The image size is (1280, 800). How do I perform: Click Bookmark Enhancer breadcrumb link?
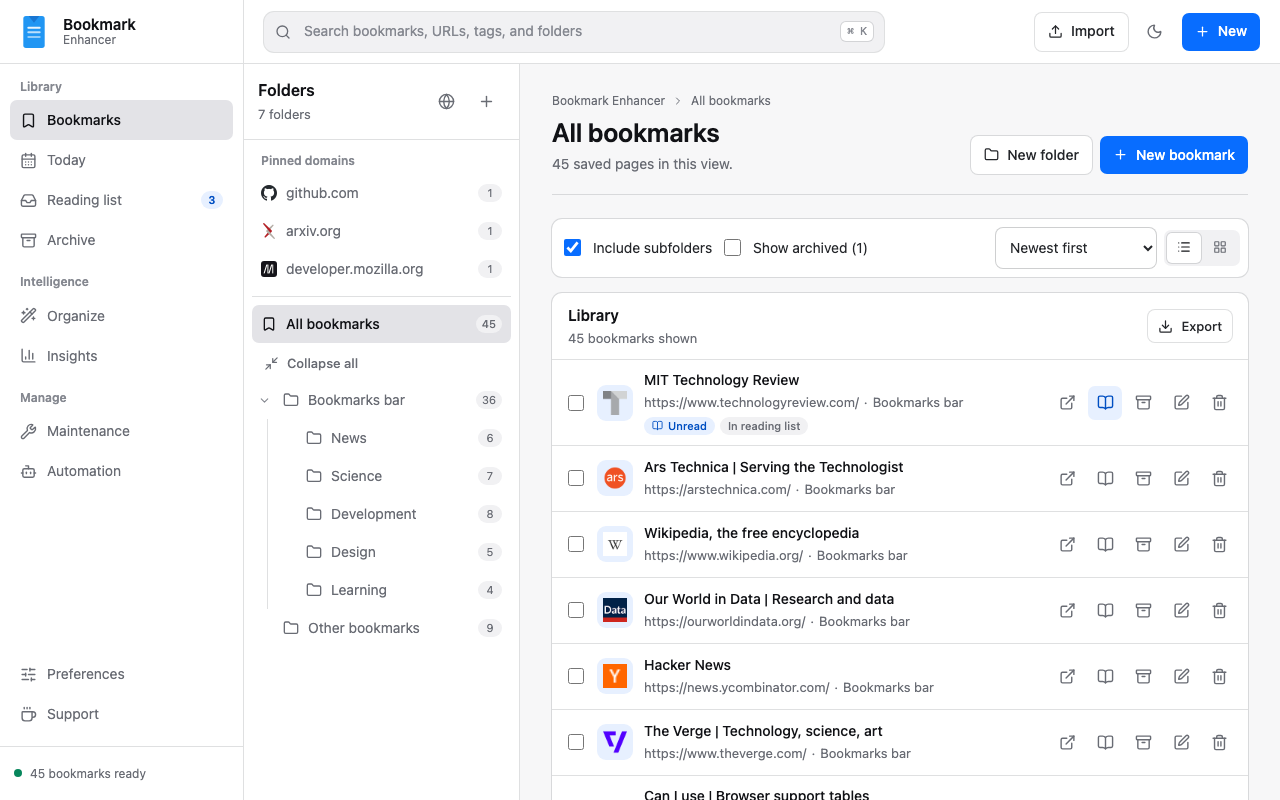(x=608, y=101)
